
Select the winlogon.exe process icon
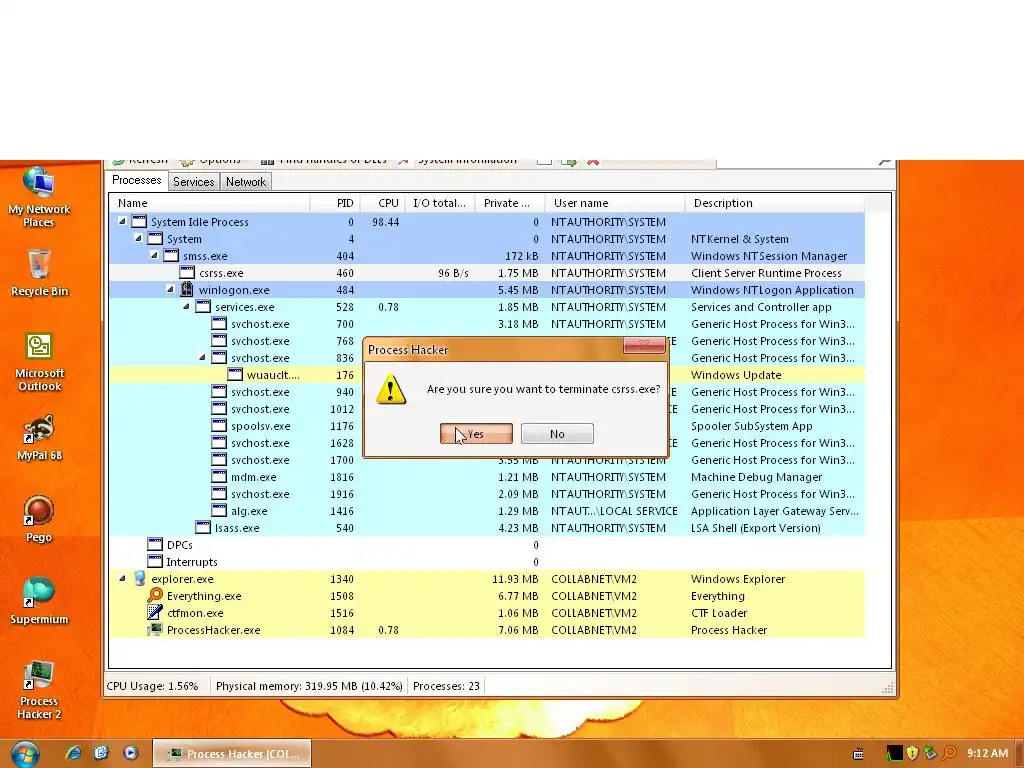[187, 289]
